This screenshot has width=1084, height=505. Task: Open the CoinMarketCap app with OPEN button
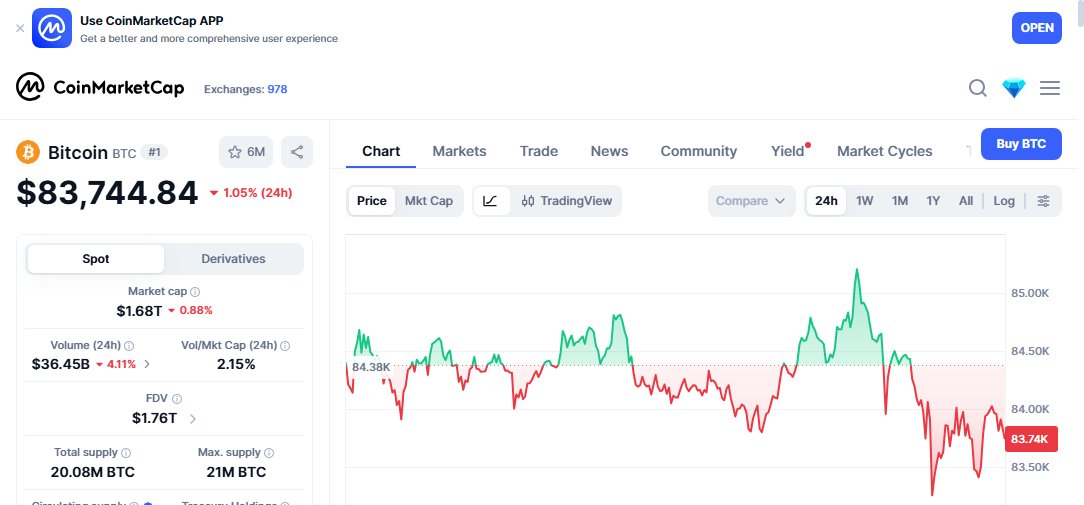coord(1036,28)
